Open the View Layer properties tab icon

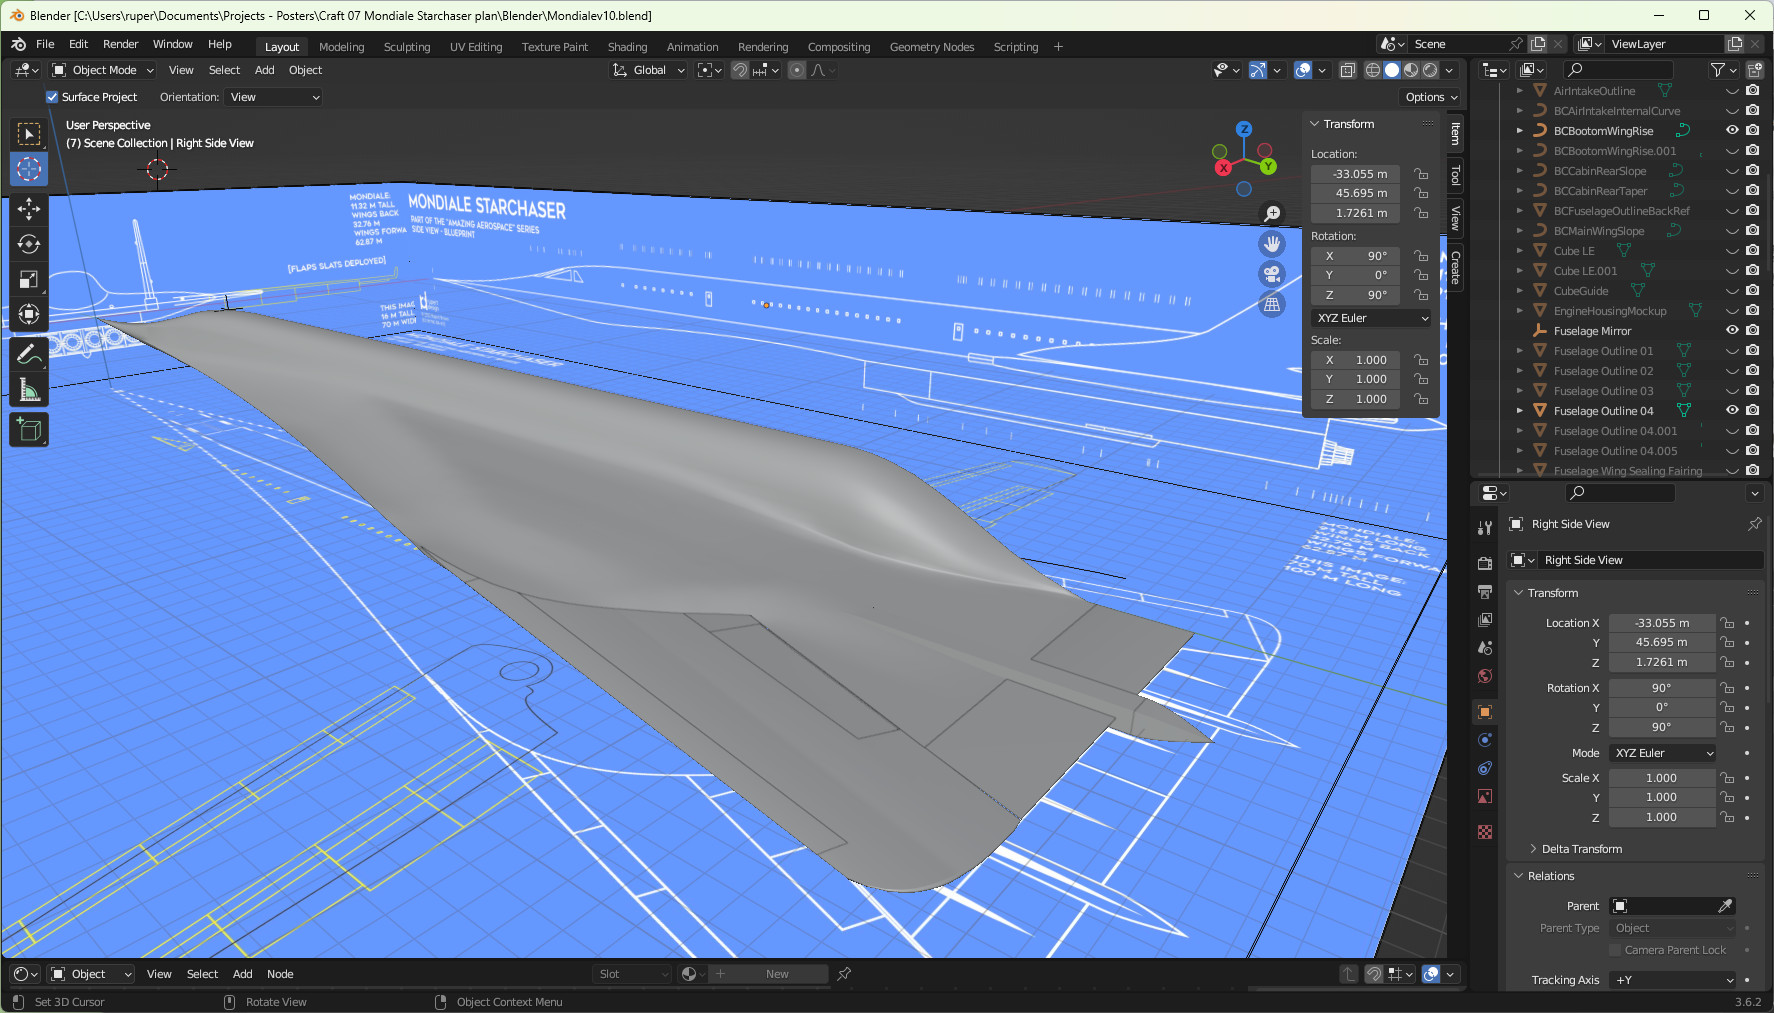click(1485, 620)
